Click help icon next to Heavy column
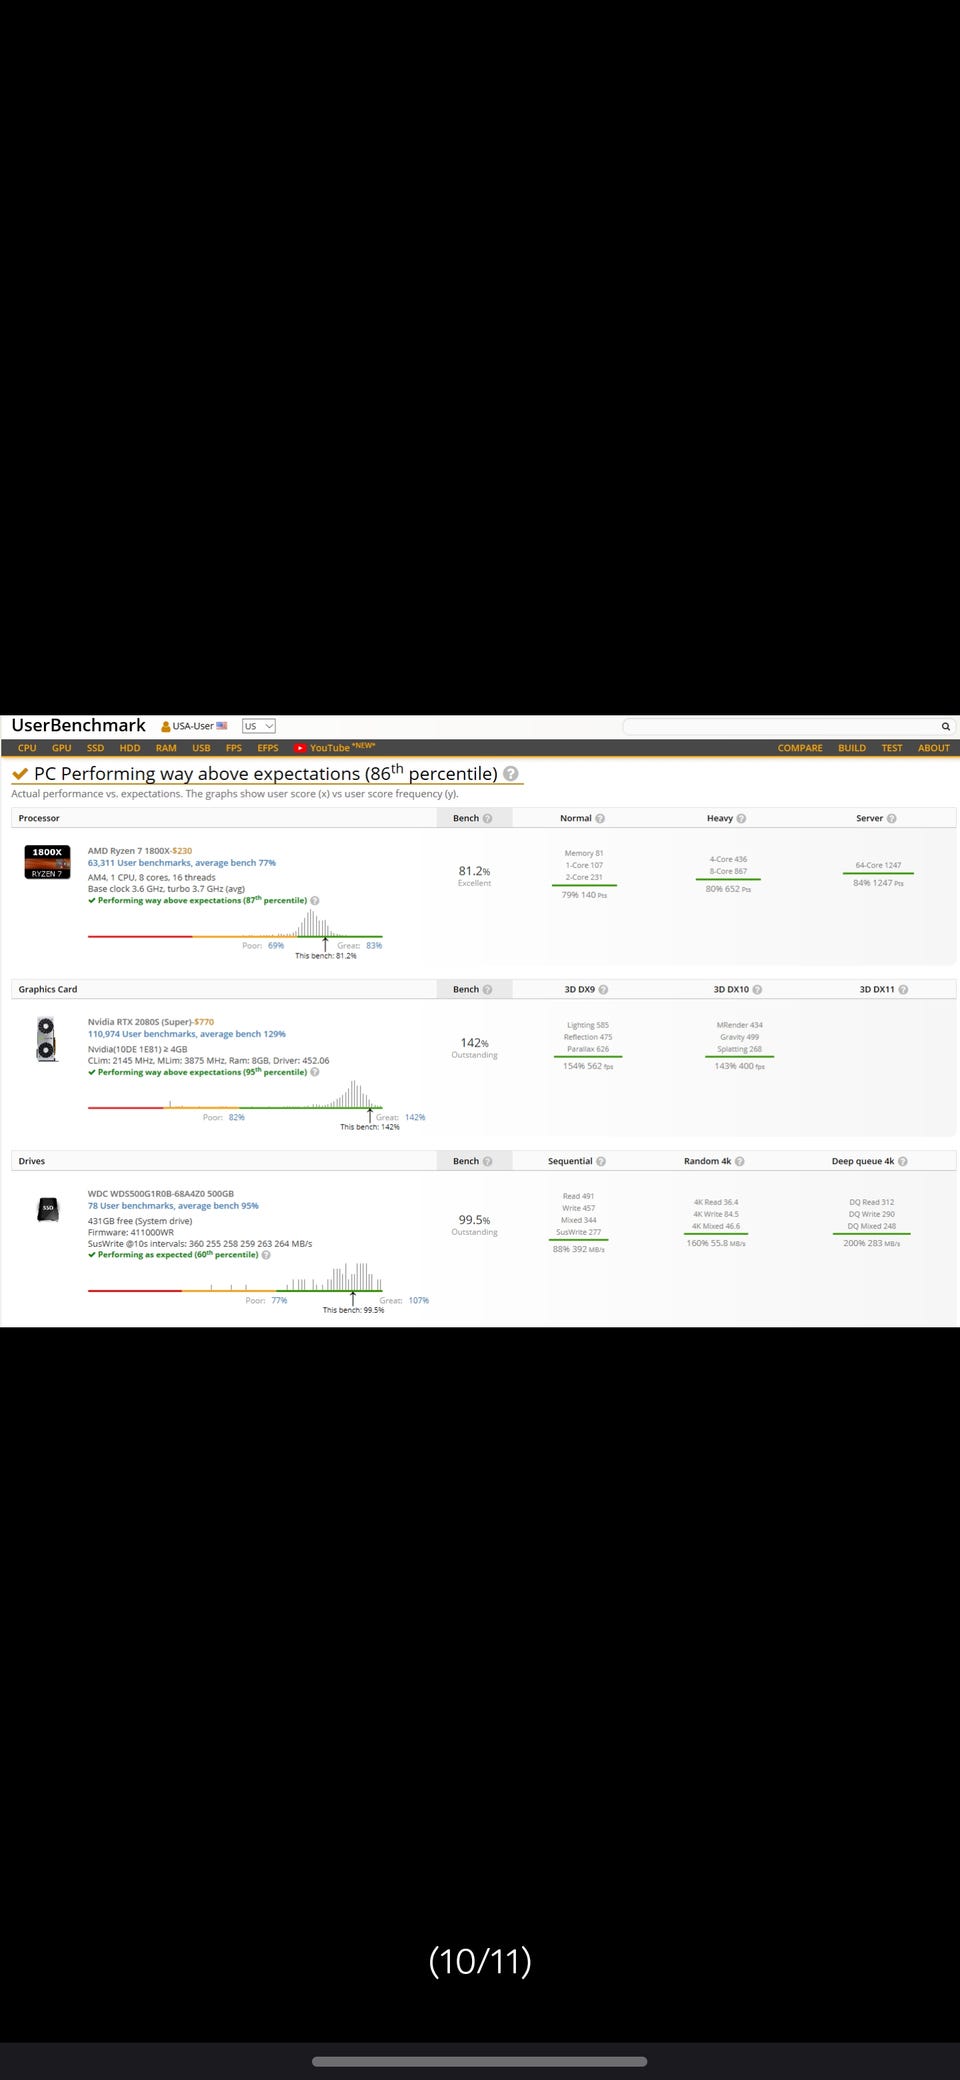This screenshot has height=2080, width=960. 741,818
